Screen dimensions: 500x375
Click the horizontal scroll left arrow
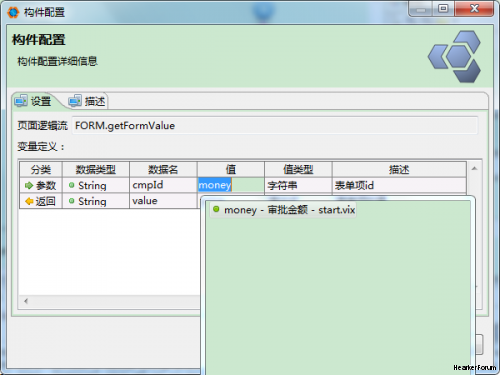coord(26,301)
